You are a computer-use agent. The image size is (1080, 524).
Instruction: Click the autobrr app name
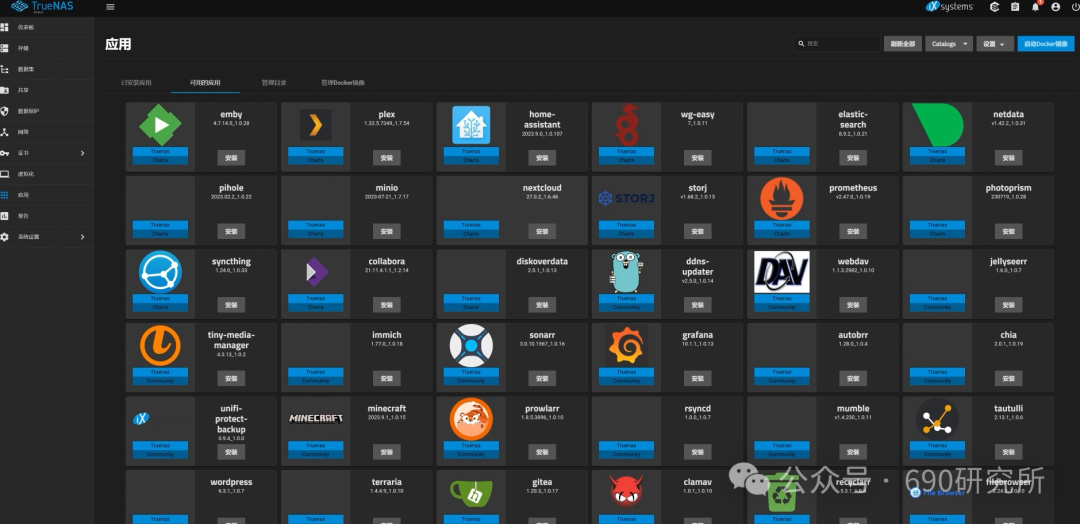853,335
